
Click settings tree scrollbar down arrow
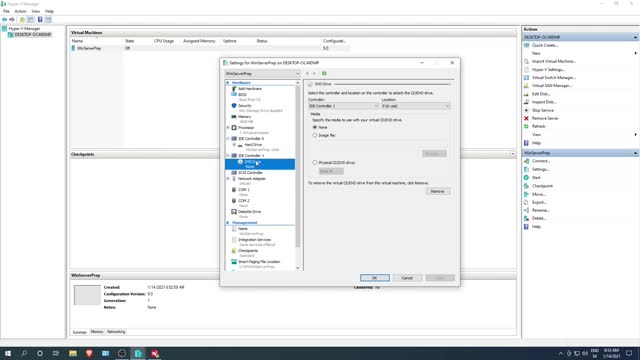298,268
